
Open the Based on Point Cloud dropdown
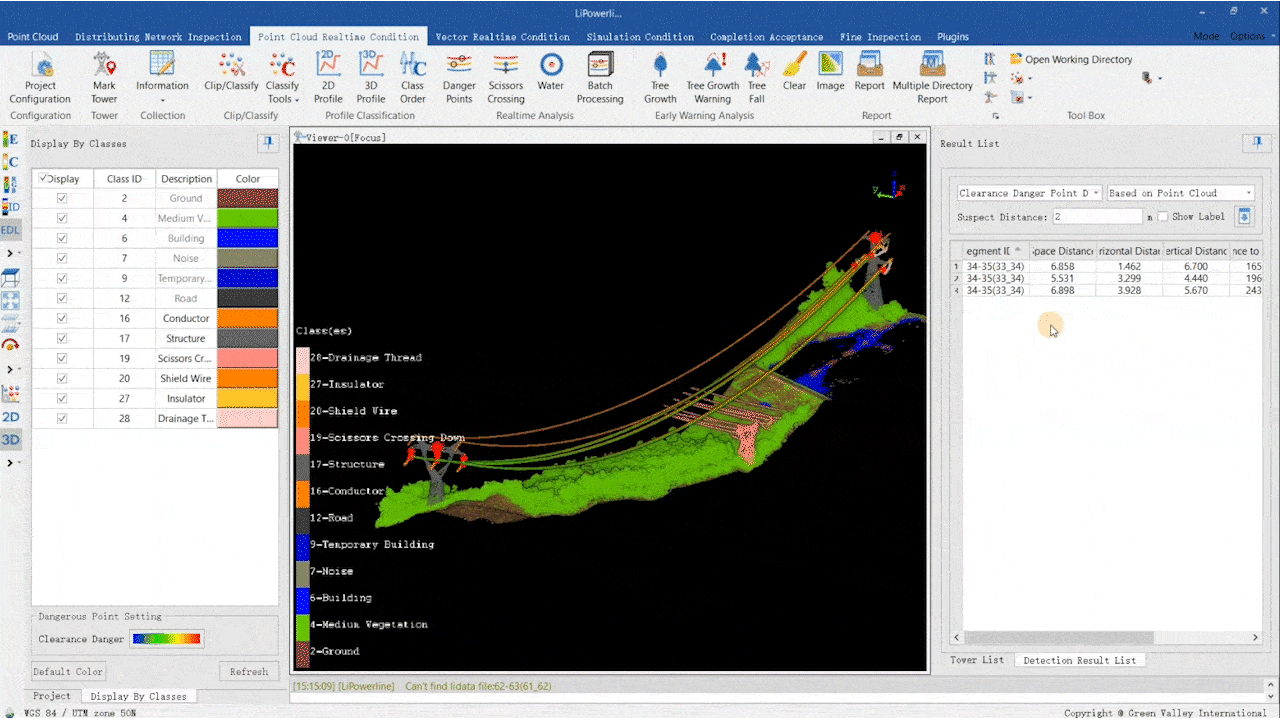click(x=1180, y=193)
